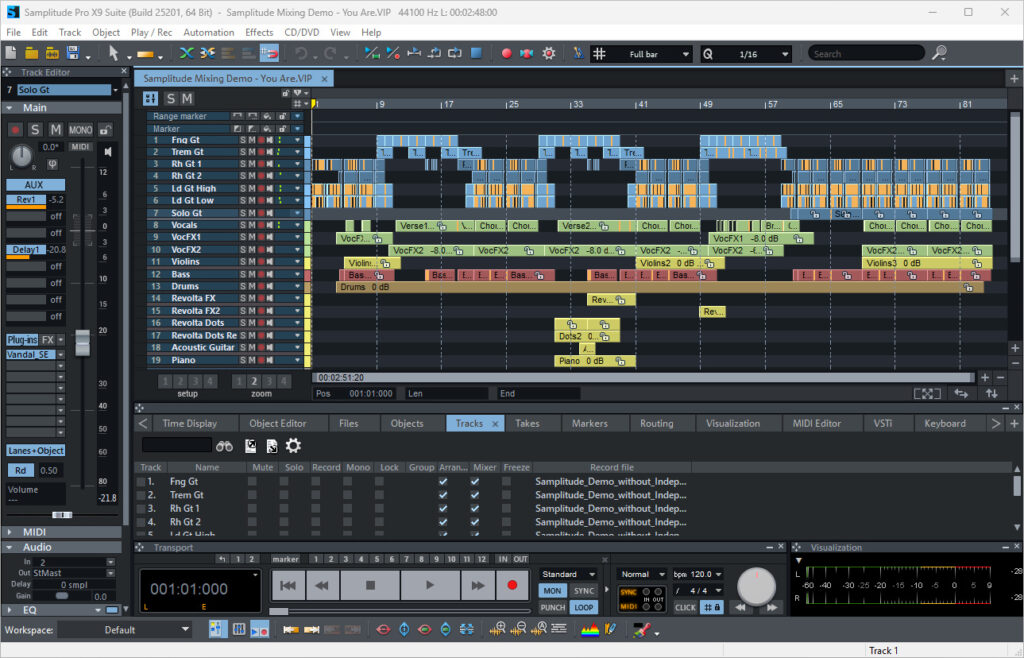
Task: Open the mixer icon in bottom toolbar
Action: coord(239,629)
